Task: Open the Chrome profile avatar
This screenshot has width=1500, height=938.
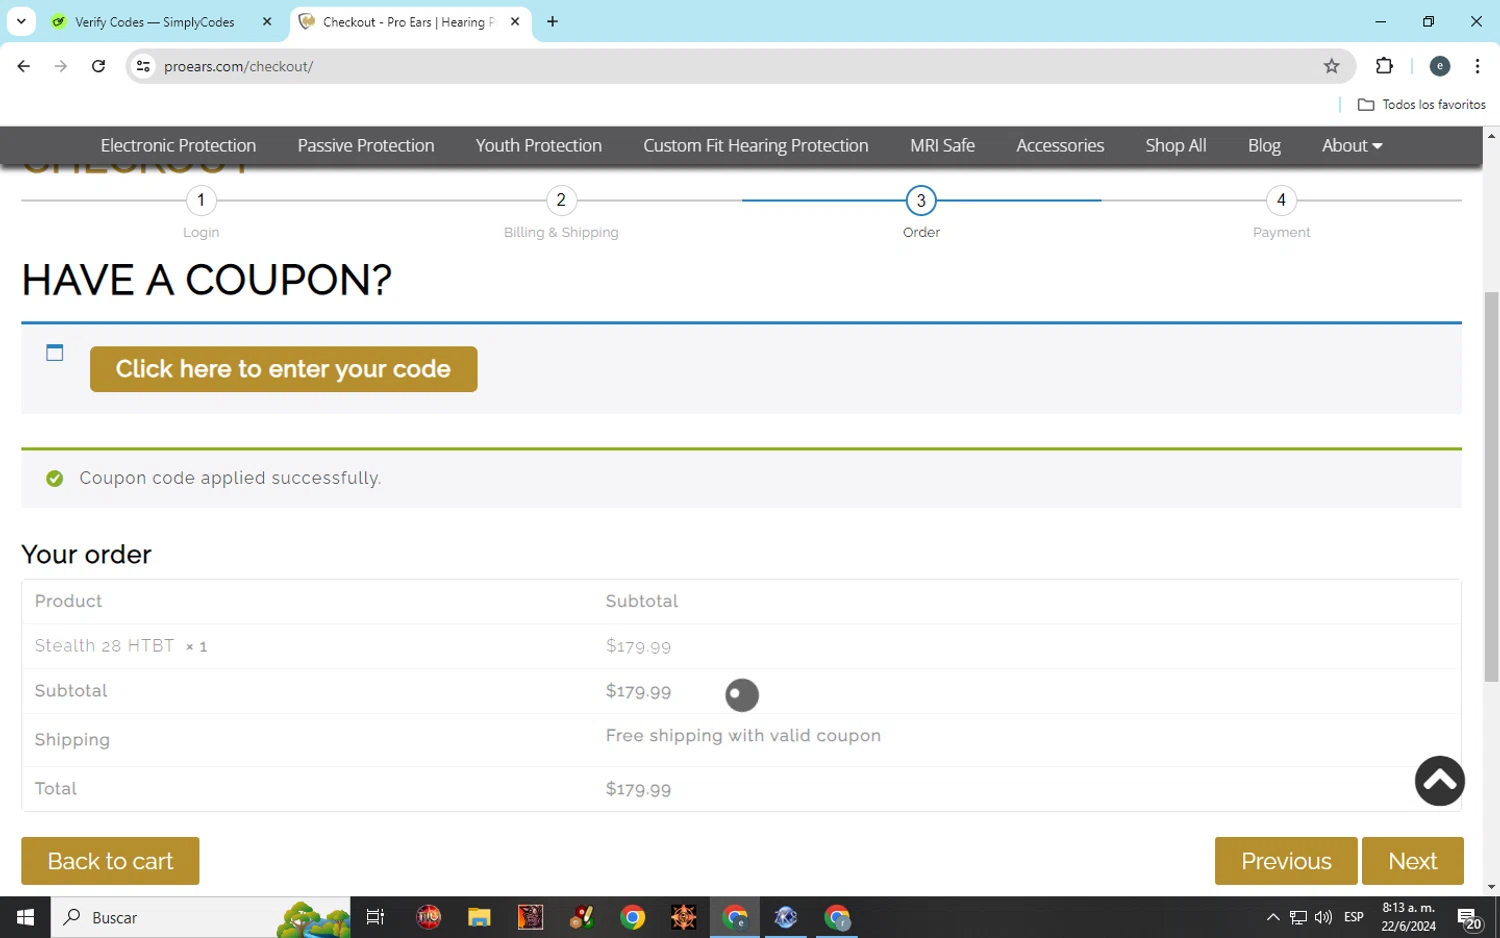Action: (x=1440, y=66)
